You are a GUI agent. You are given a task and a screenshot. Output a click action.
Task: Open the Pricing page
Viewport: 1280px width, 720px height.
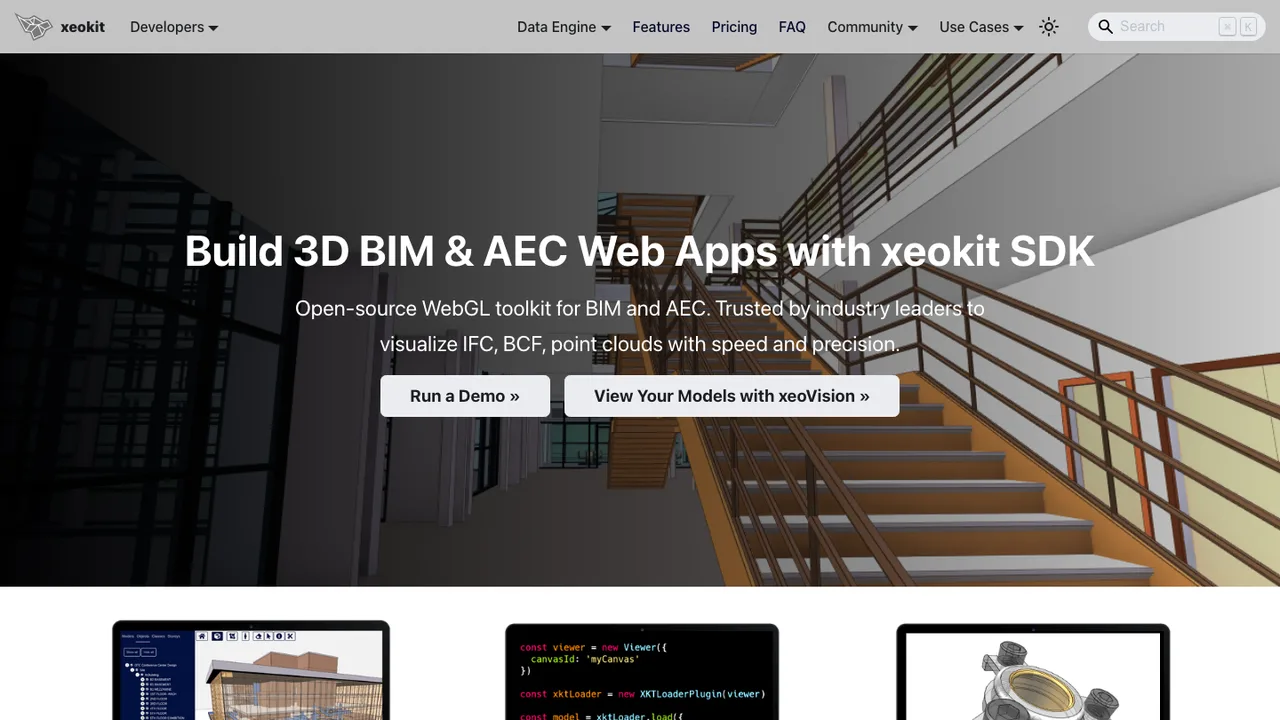pos(734,27)
